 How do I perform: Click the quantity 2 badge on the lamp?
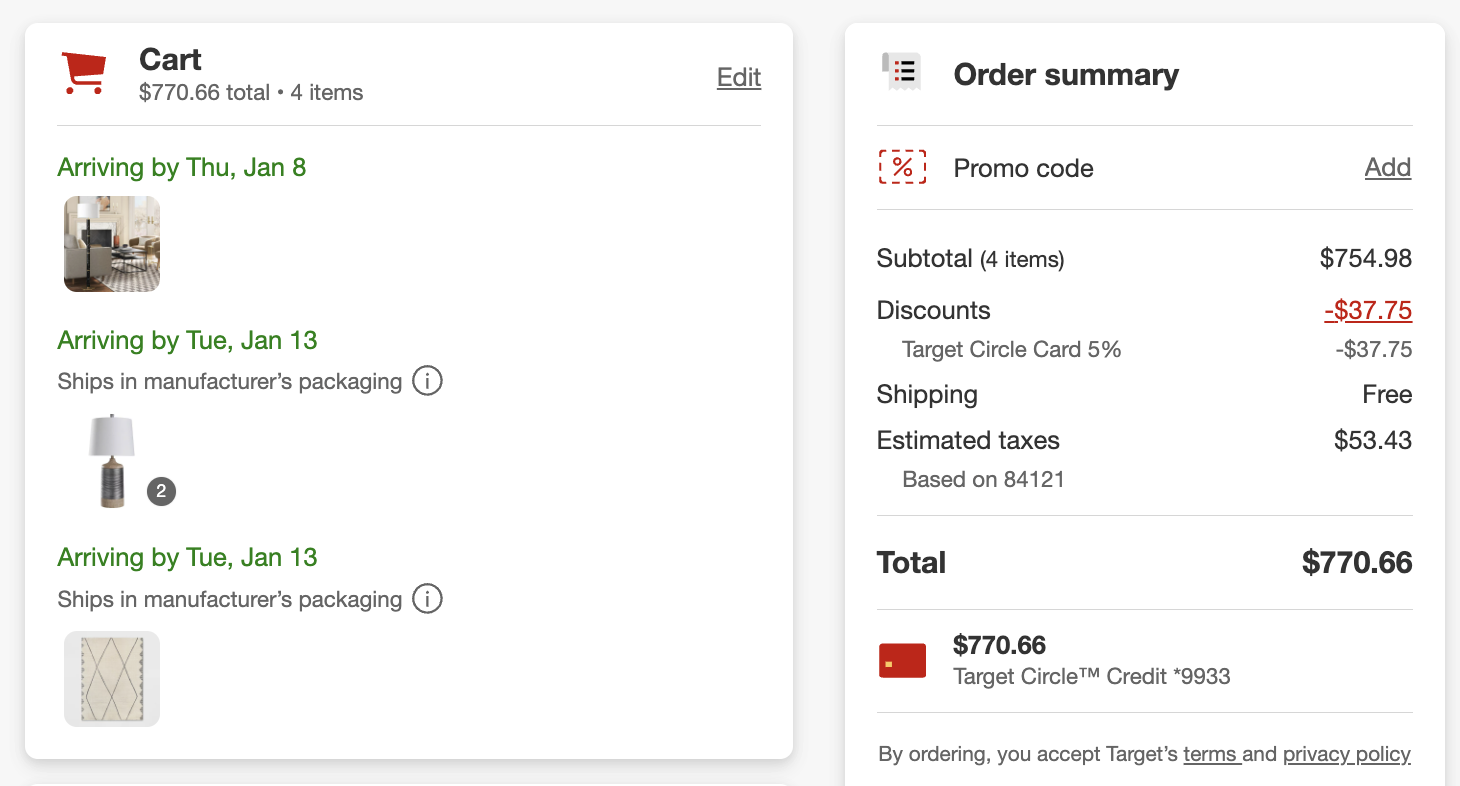(161, 491)
